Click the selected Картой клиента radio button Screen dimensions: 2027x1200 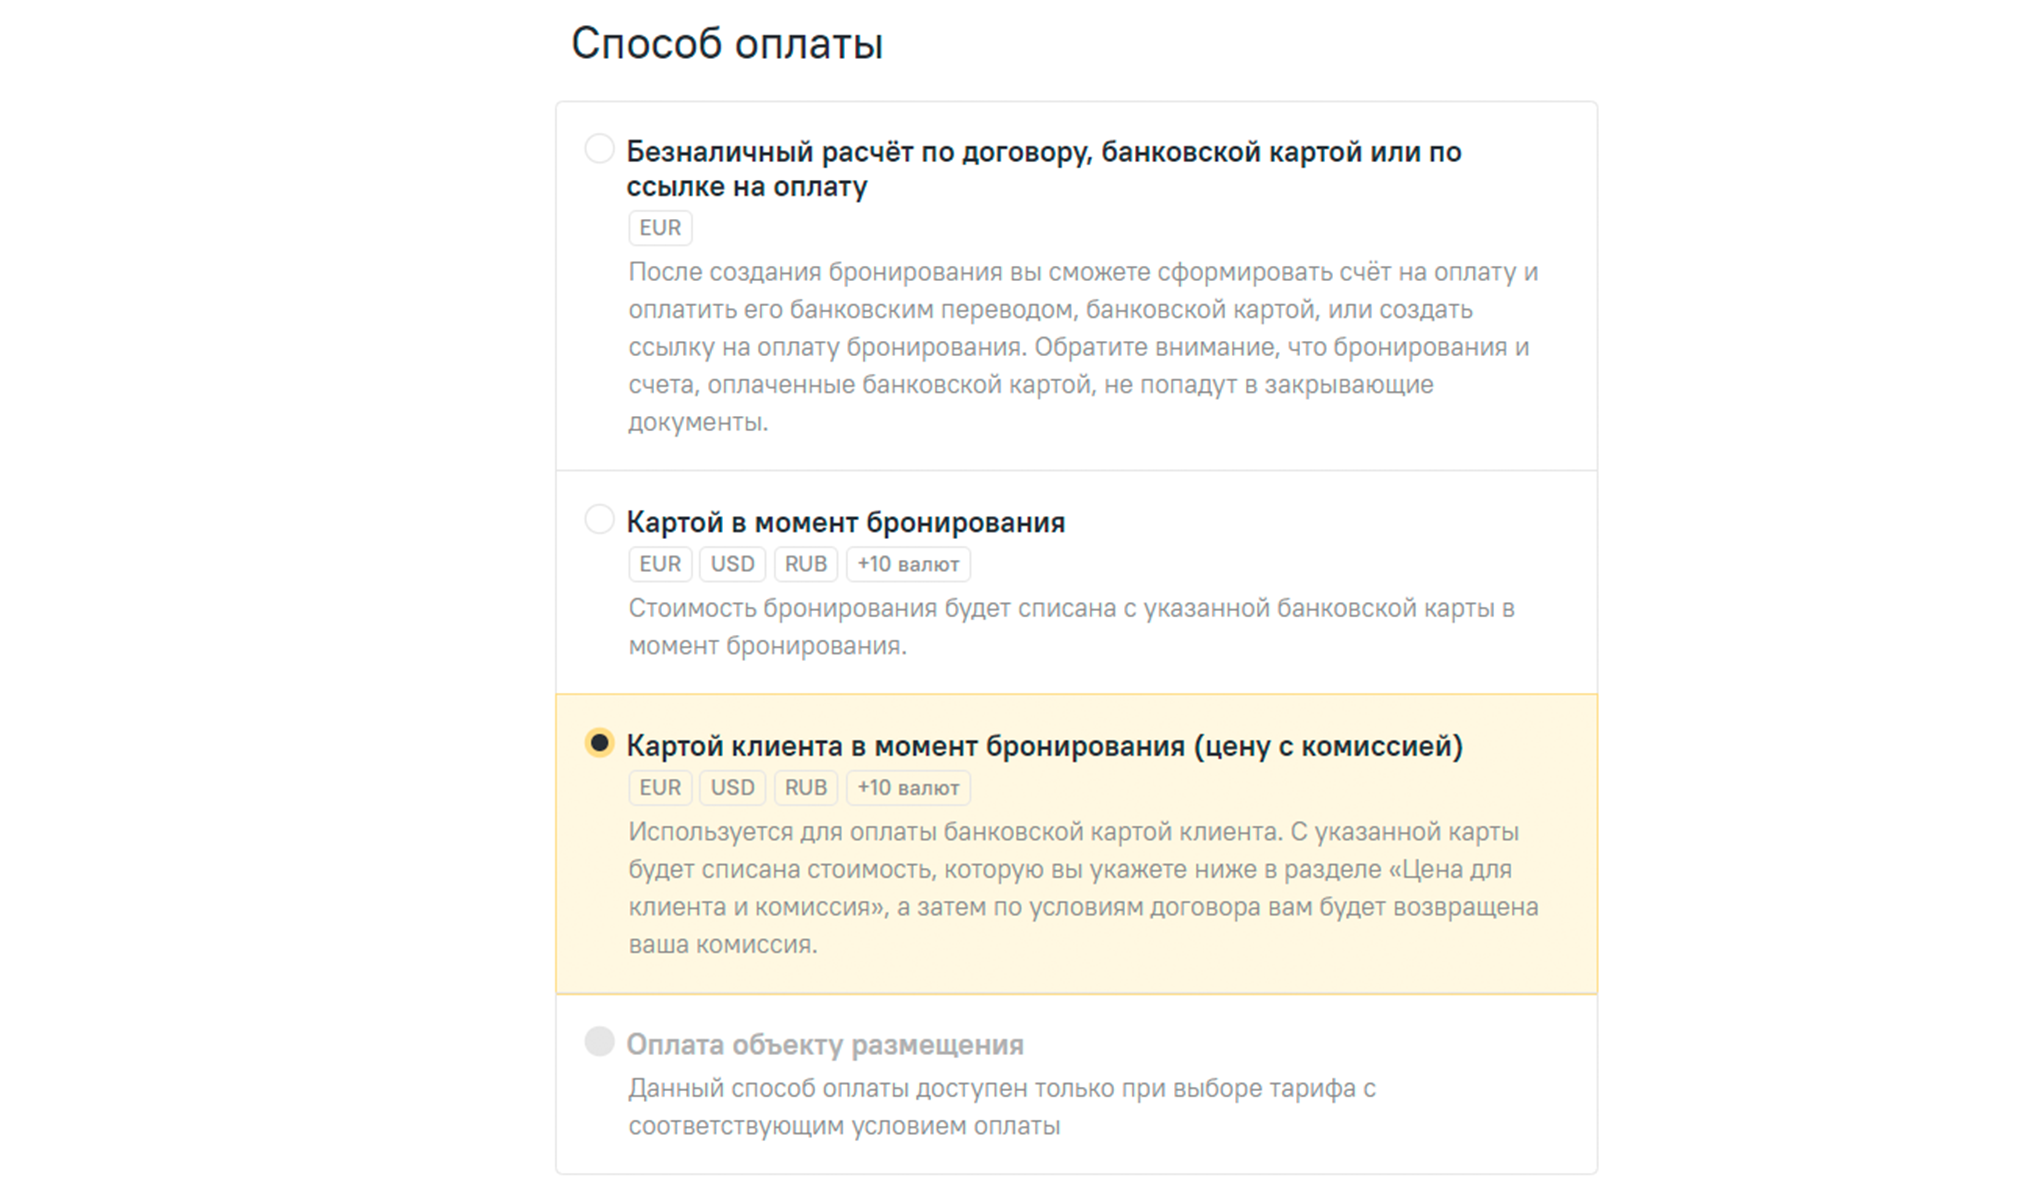point(599,743)
